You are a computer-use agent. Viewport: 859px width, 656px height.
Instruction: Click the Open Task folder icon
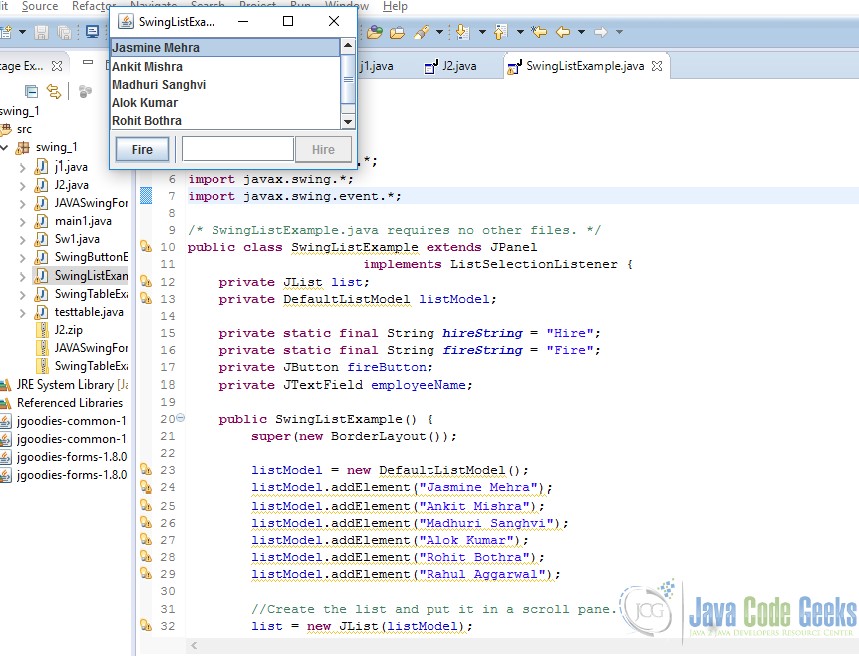(397, 32)
